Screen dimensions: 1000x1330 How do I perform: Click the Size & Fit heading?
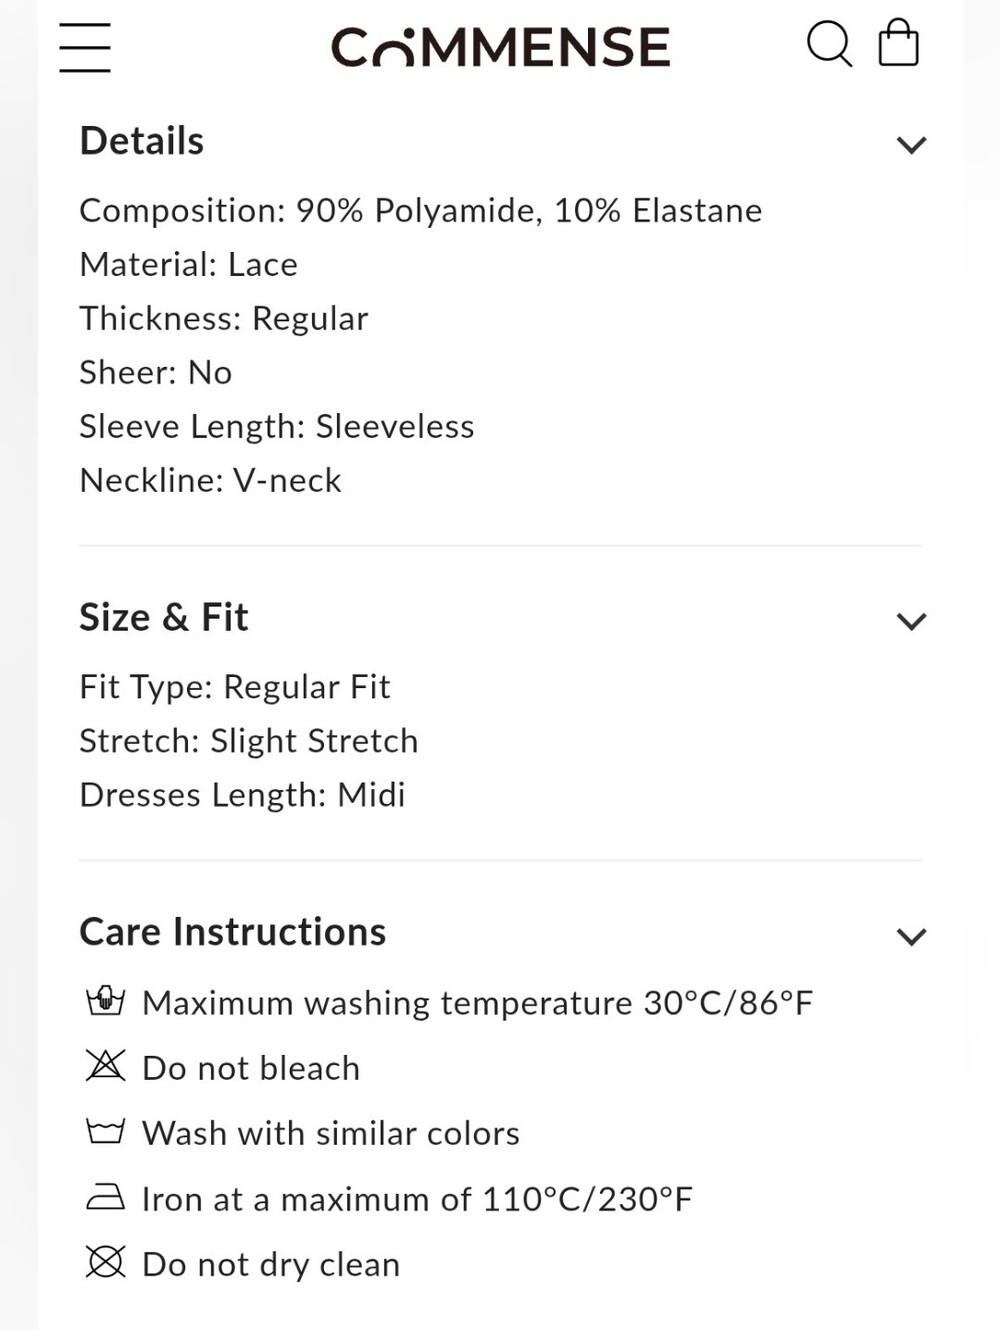164,617
